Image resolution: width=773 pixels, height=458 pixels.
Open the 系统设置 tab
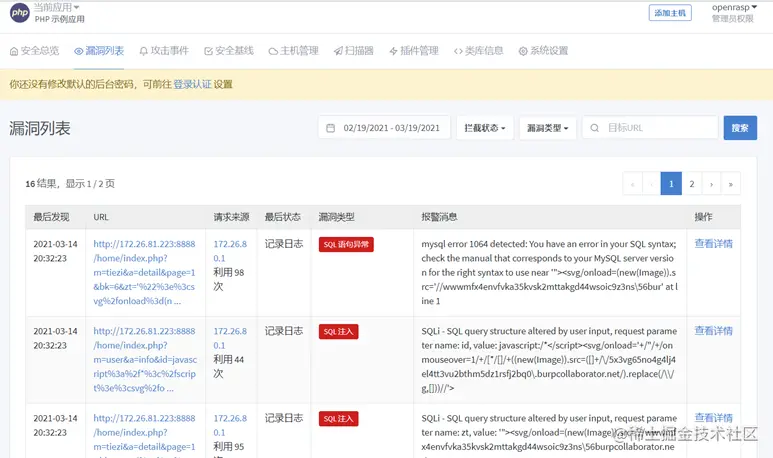tap(543, 51)
